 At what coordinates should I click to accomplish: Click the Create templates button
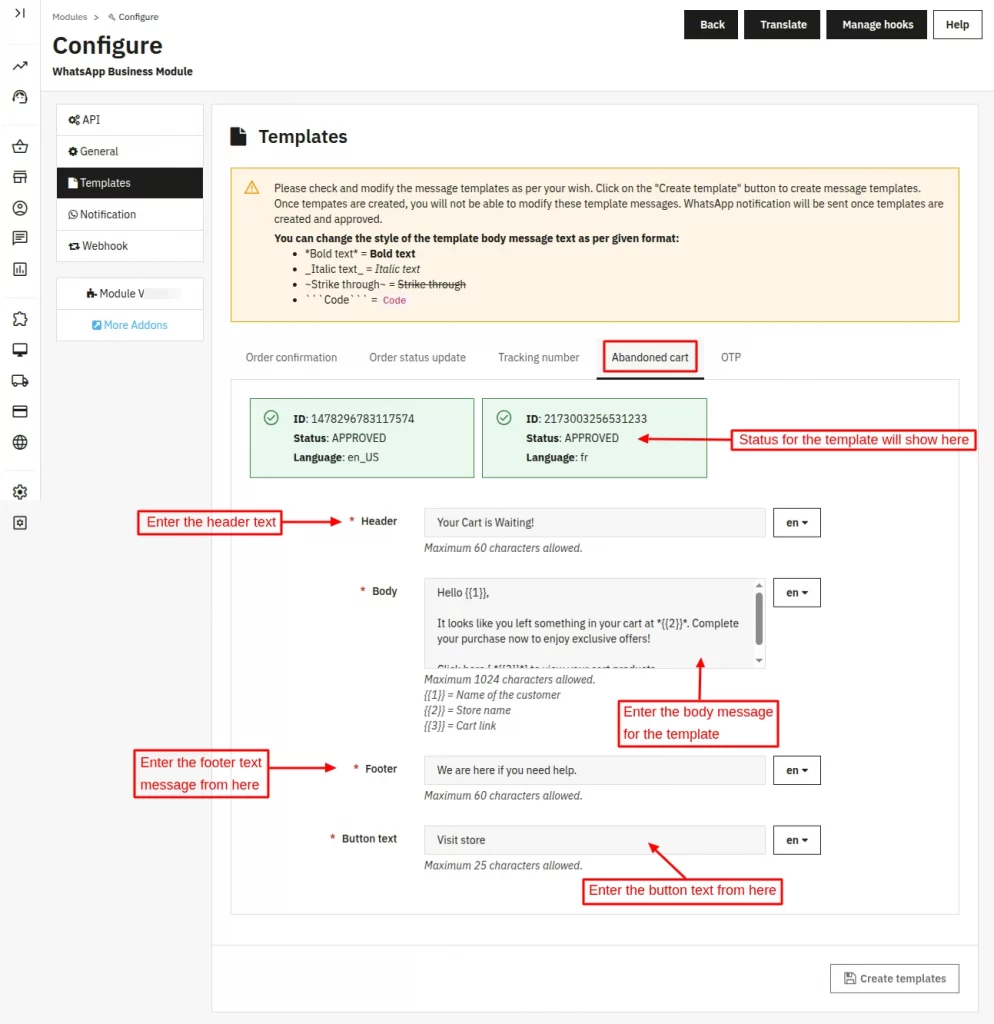[894, 978]
